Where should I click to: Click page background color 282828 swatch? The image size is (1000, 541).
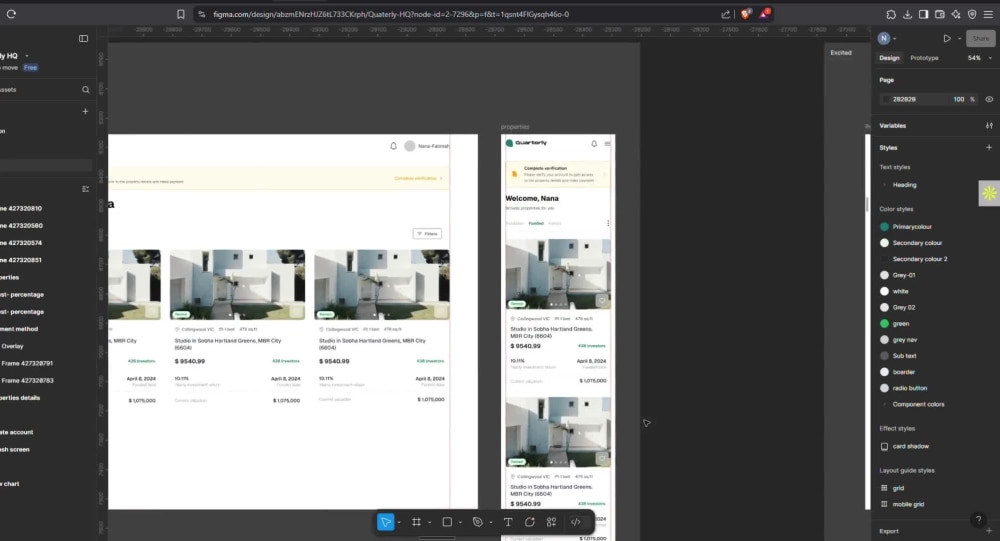(x=885, y=100)
